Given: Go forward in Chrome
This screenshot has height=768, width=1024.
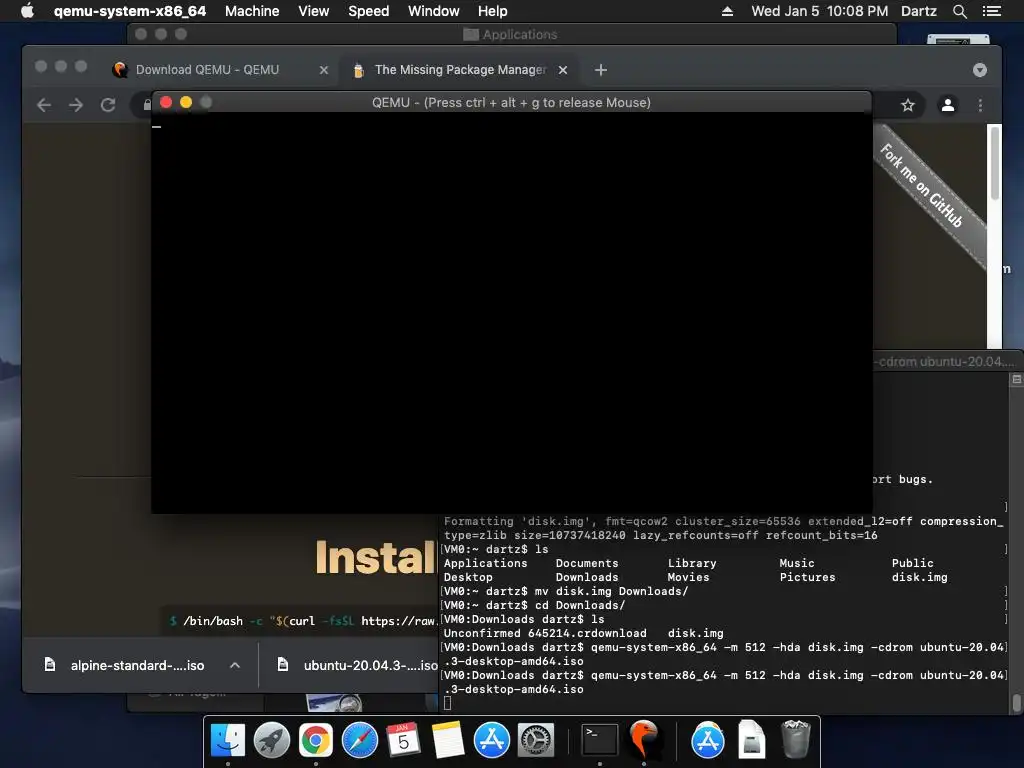Looking at the screenshot, I should 76,105.
